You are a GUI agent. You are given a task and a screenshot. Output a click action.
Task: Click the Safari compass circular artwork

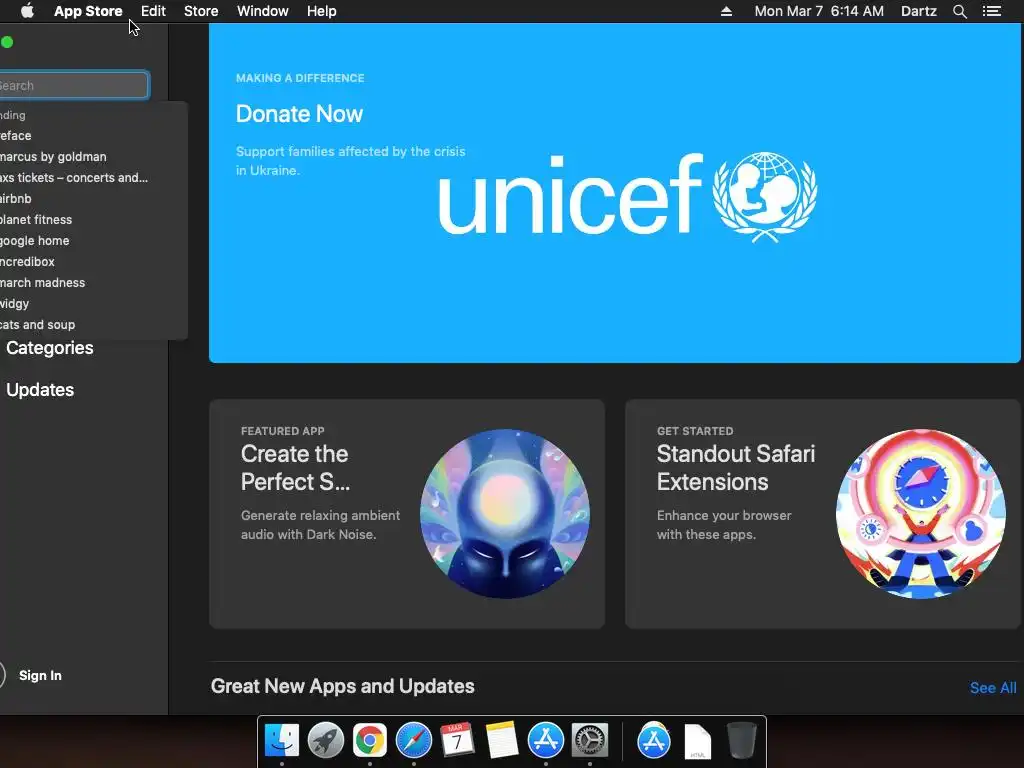[x=921, y=514]
